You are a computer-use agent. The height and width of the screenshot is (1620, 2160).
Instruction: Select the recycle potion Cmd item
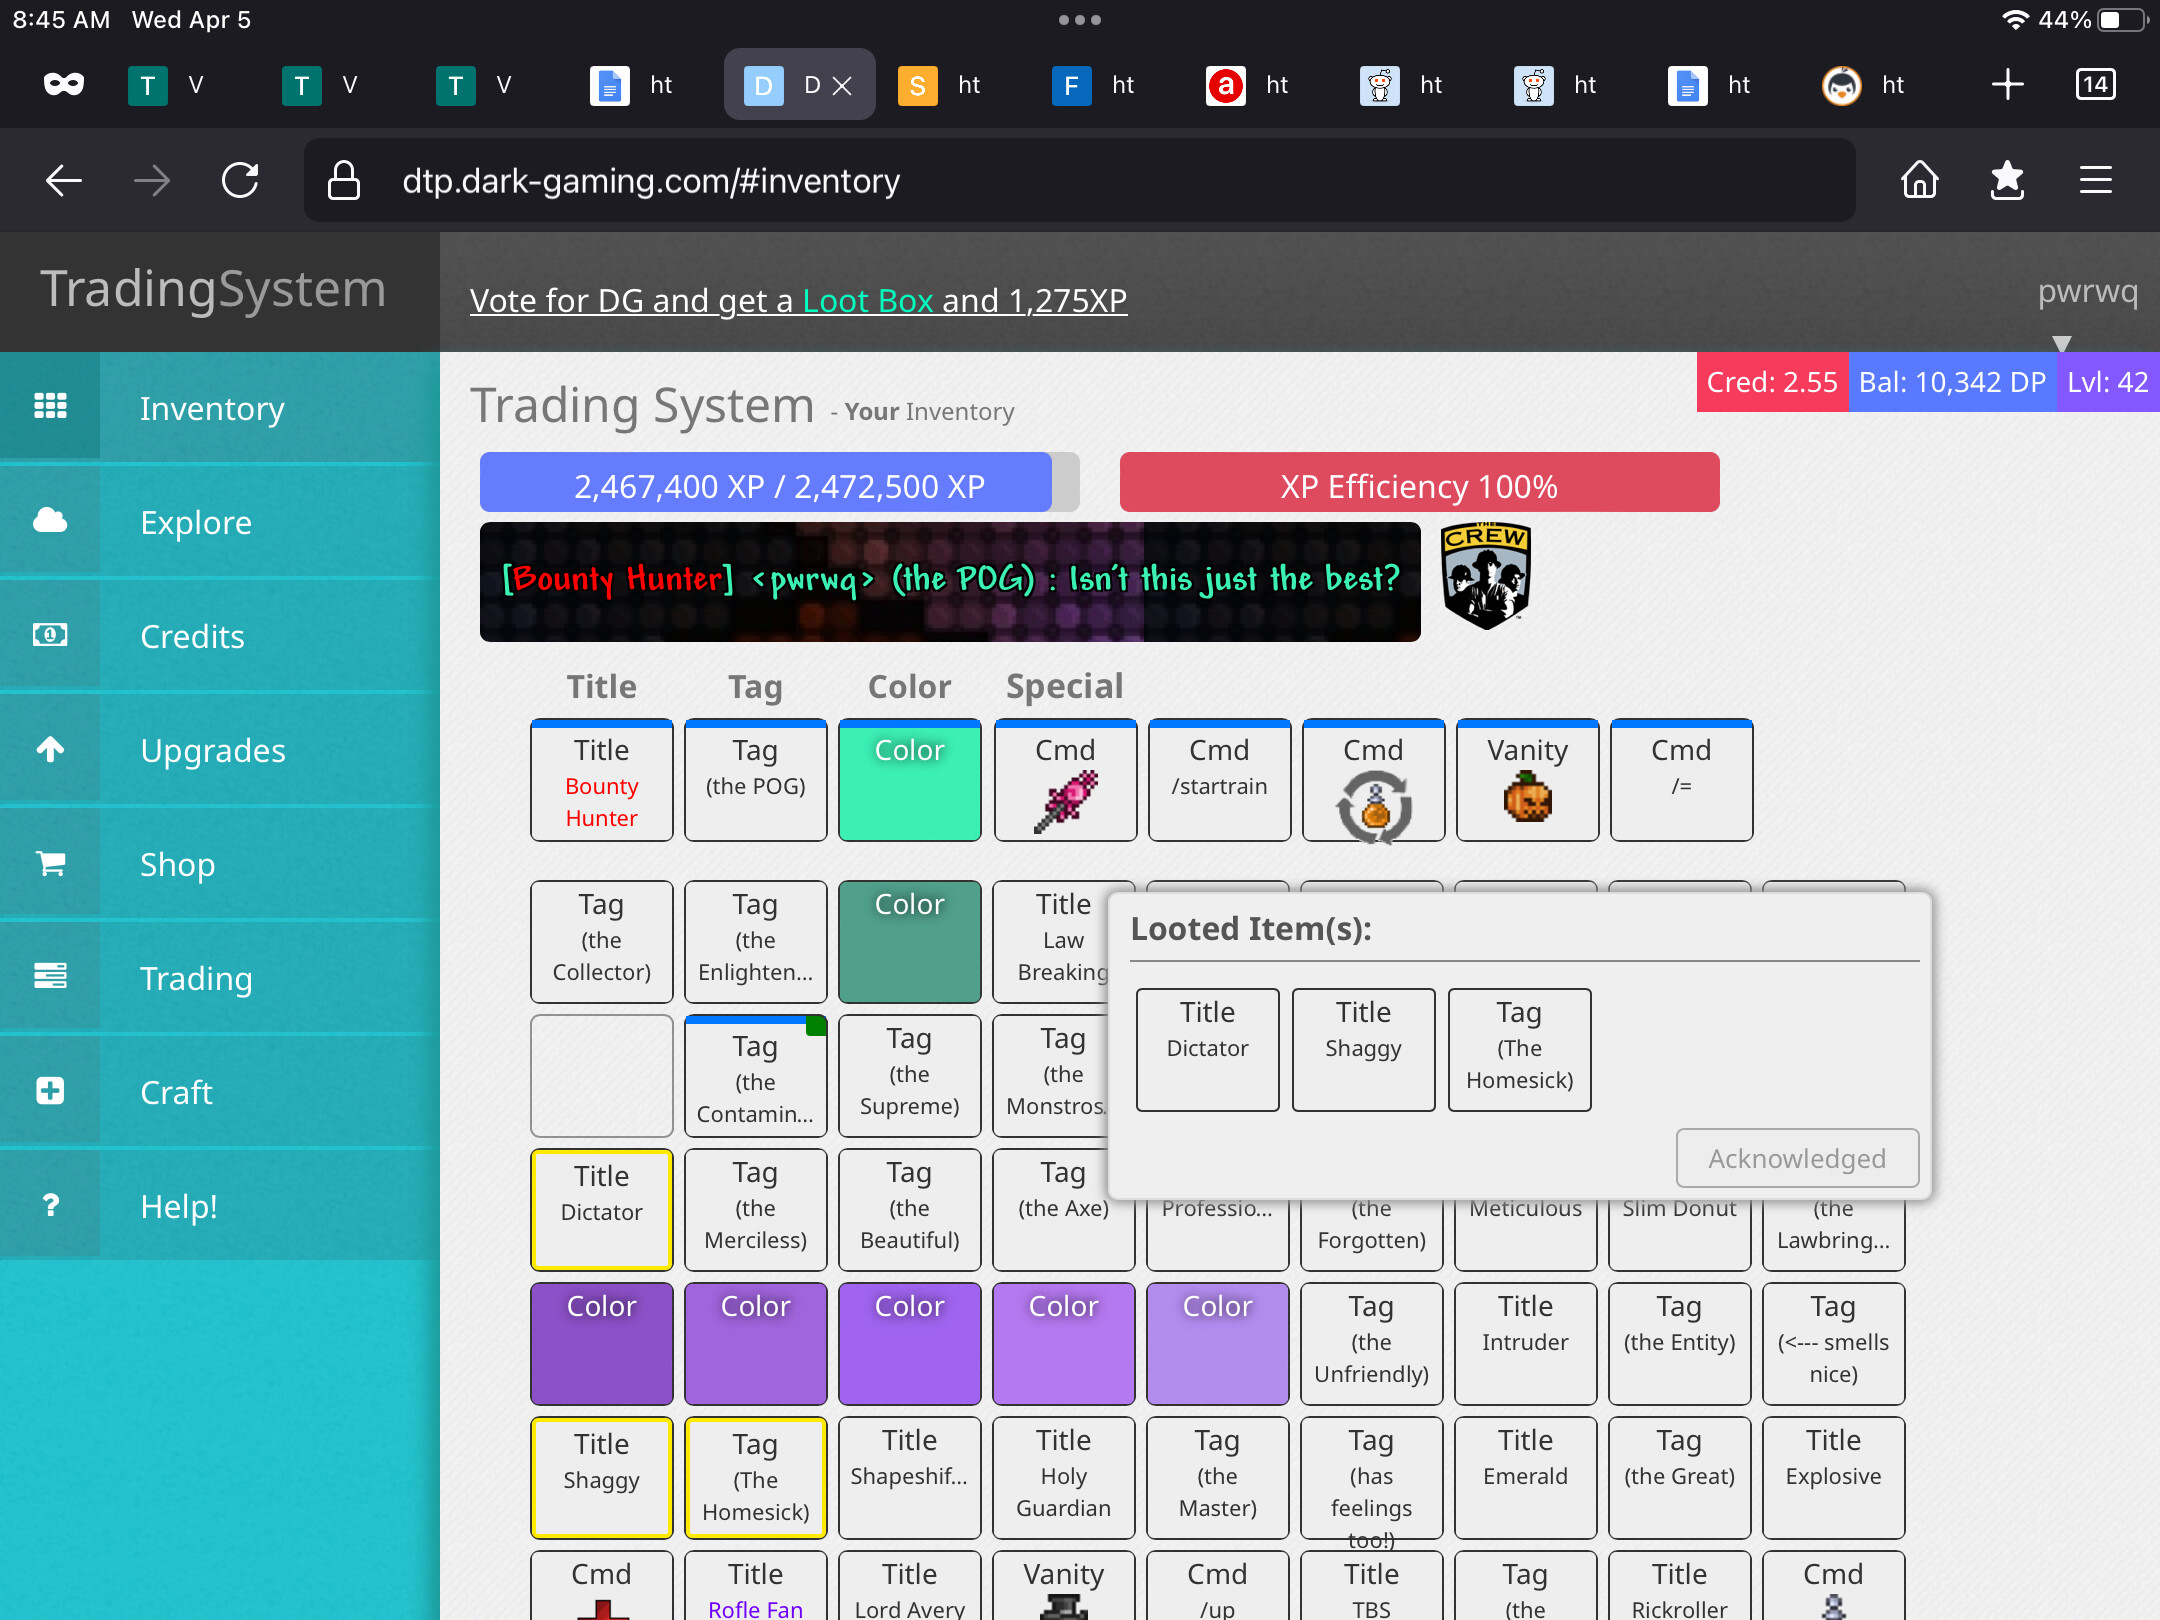(1373, 780)
